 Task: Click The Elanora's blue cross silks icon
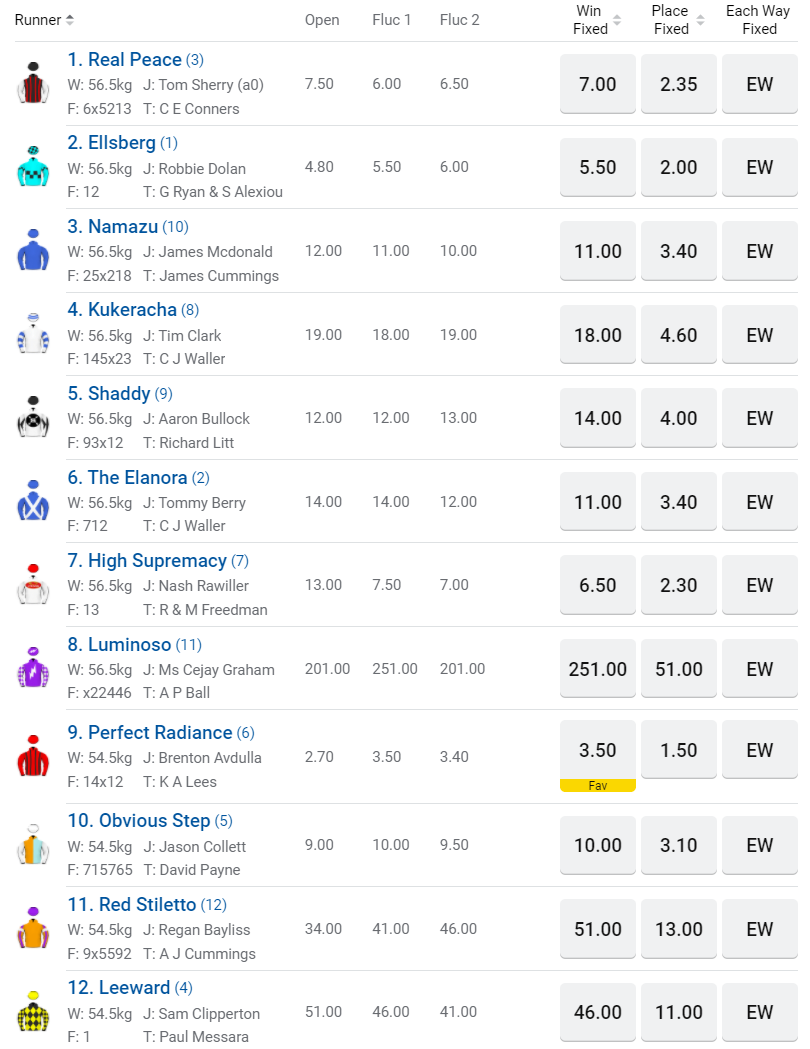[x=33, y=501]
